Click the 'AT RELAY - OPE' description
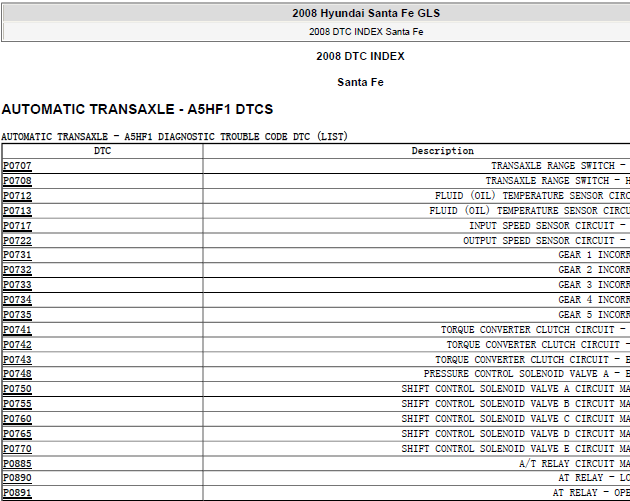This screenshot has height=501, width=630. click(x=591, y=493)
